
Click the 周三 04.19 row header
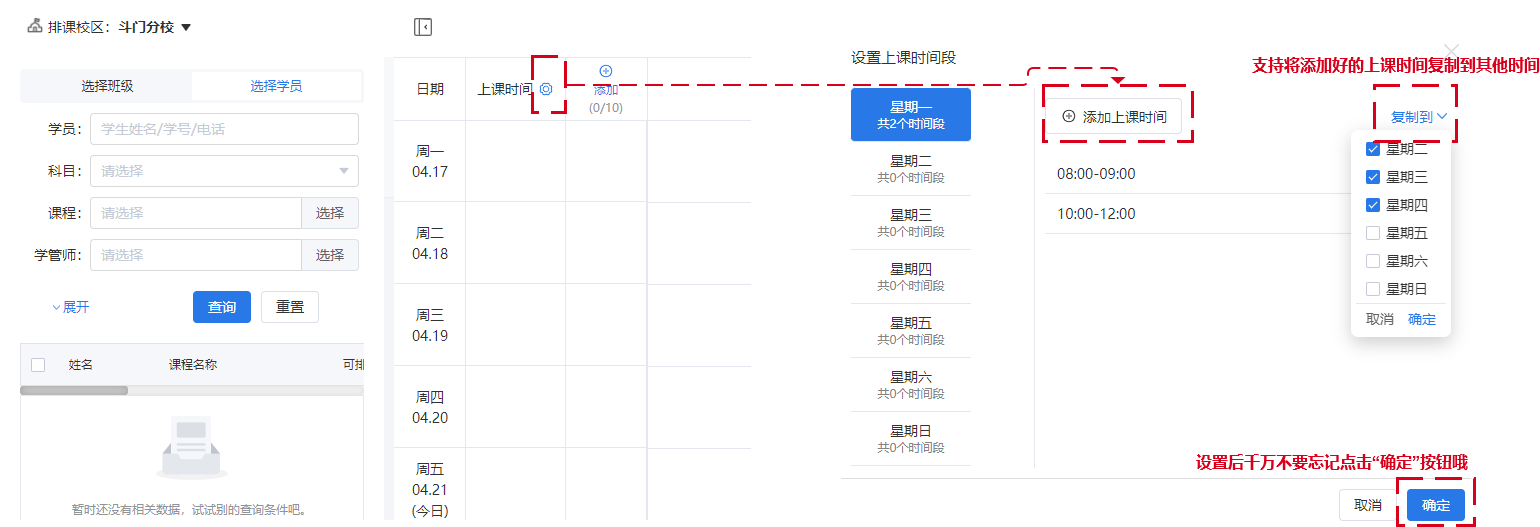(x=430, y=325)
